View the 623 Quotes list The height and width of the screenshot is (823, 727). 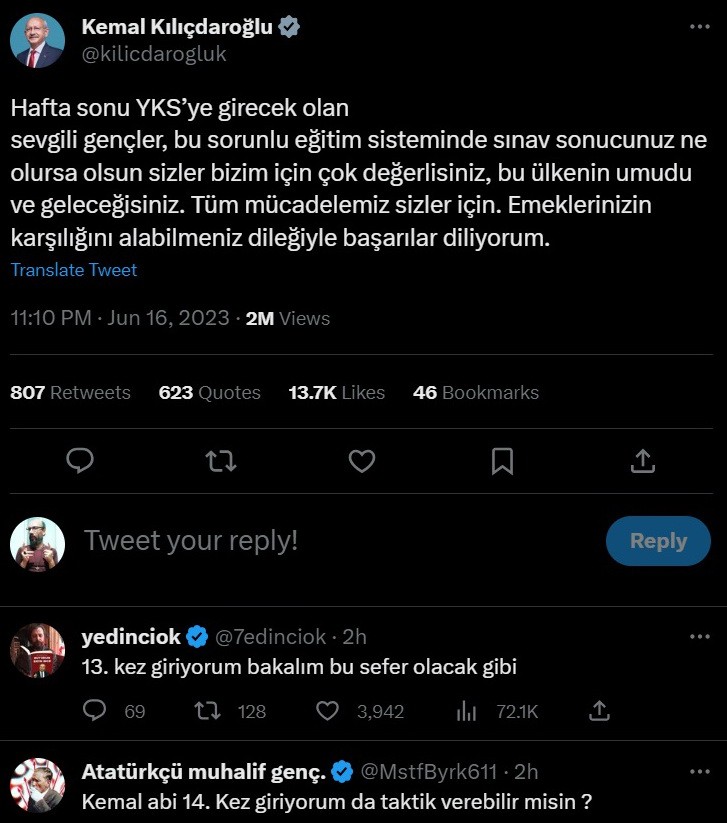tap(210, 393)
